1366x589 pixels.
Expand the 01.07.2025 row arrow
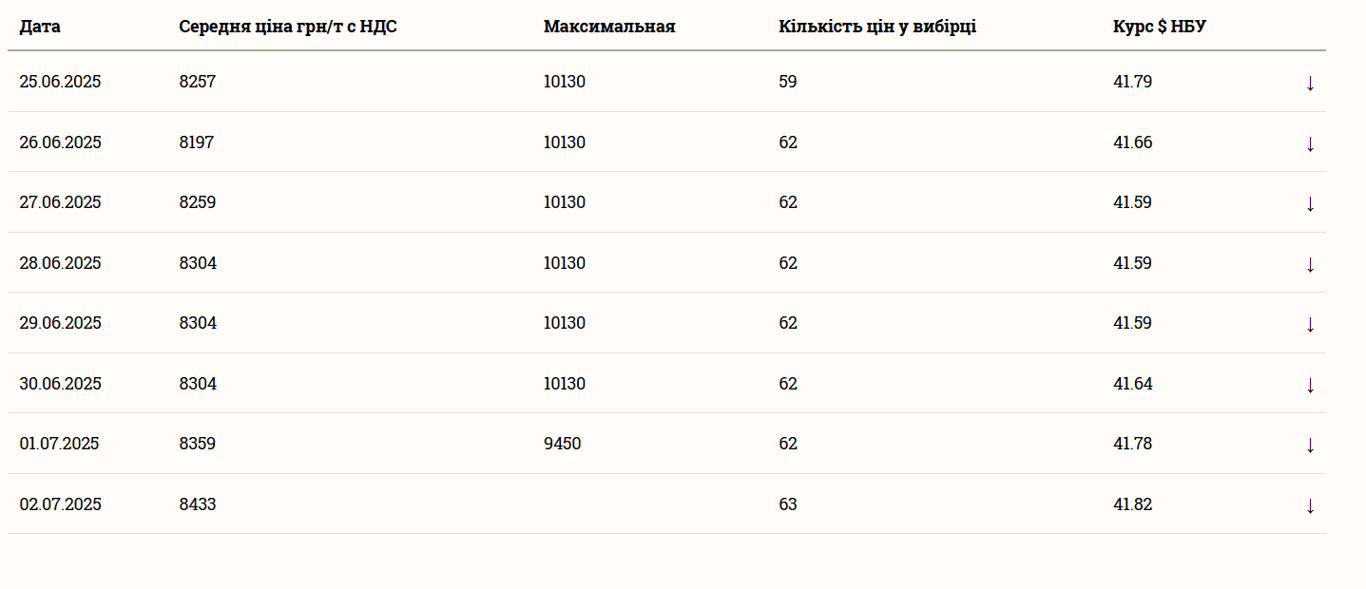click(1310, 444)
